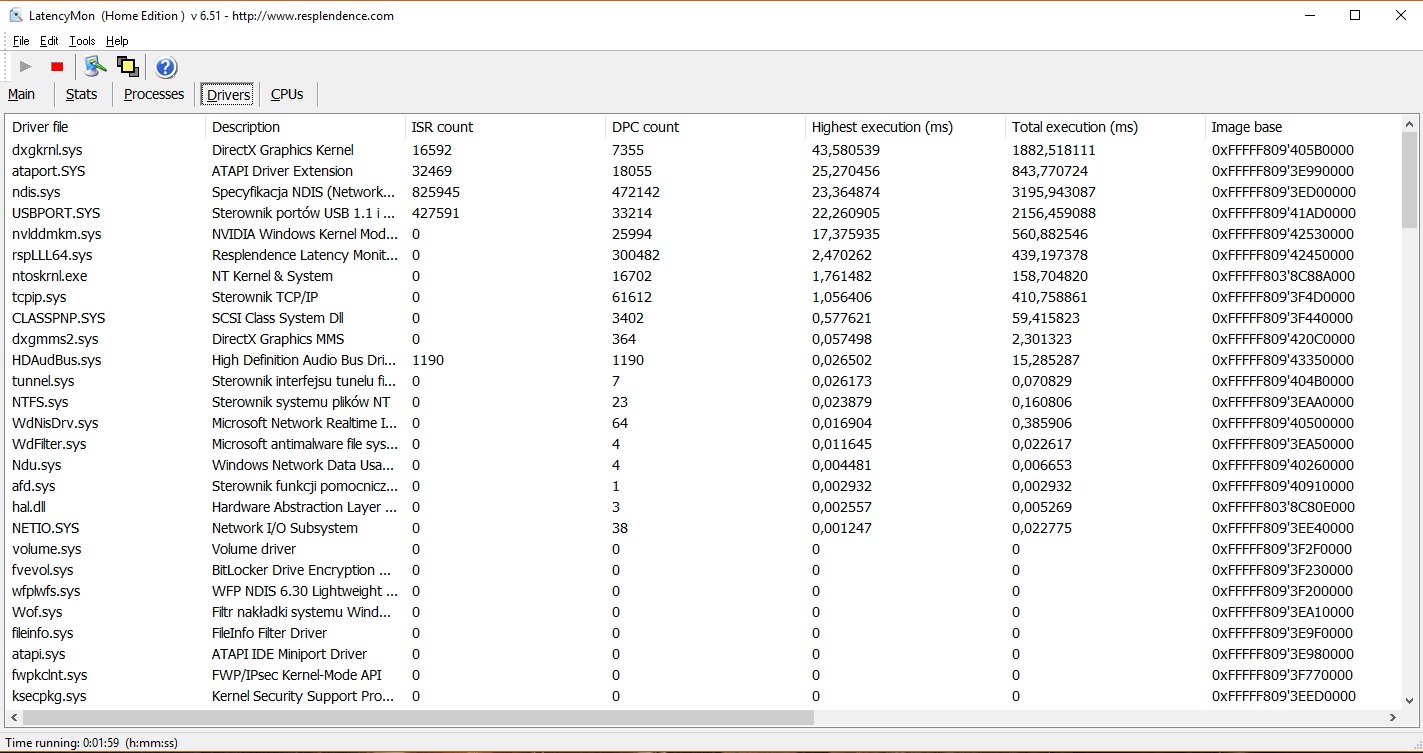Click the NVIDIA Windows Kernel Mode description cell
Screen dimensions: 1423x753
click(305, 234)
